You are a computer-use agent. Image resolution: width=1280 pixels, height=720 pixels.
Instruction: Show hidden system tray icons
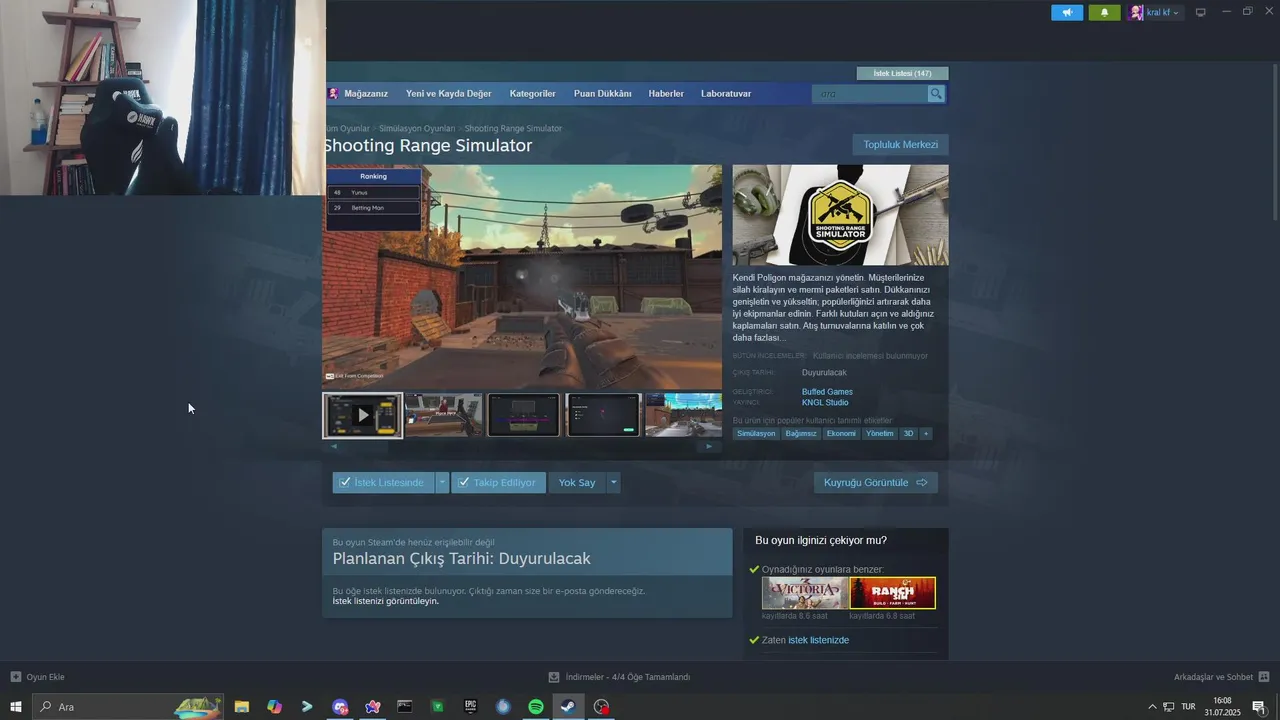pyautogui.click(x=1152, y=707)
